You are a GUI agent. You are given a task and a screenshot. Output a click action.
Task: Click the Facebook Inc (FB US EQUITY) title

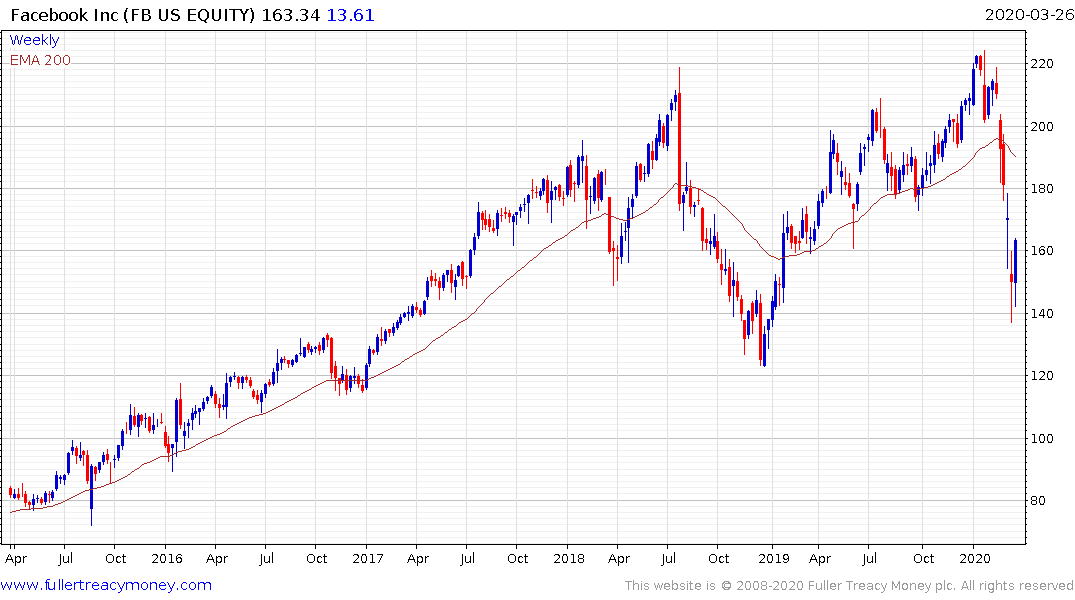[134, 14]
